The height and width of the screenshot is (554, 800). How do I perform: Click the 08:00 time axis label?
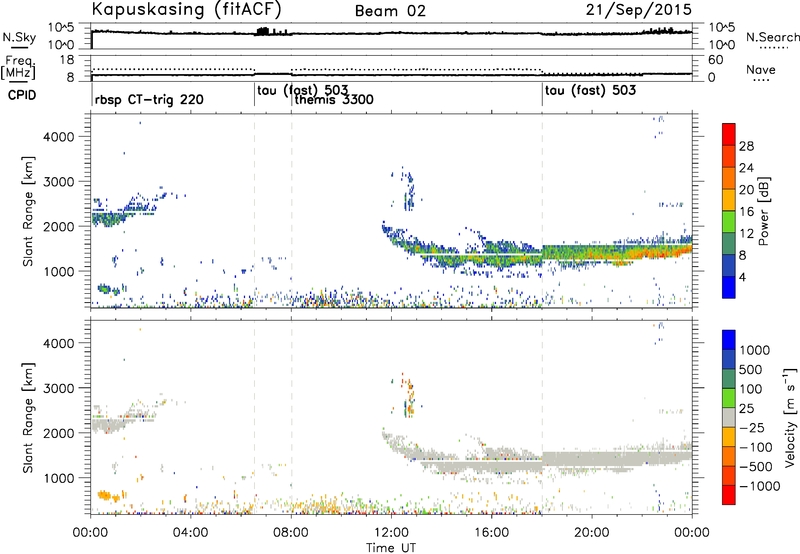click(290, 533)
